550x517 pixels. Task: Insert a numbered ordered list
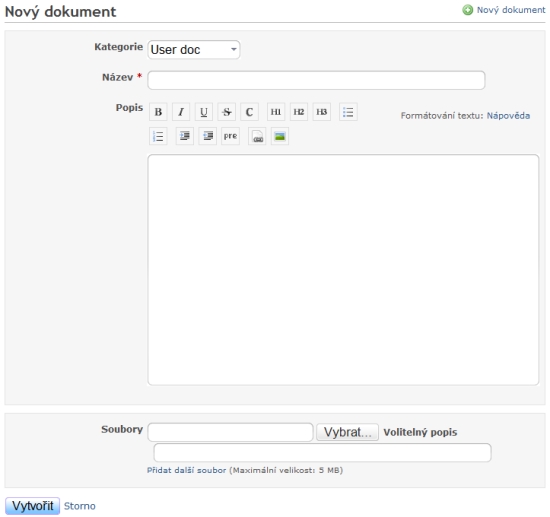pos(158,136)
